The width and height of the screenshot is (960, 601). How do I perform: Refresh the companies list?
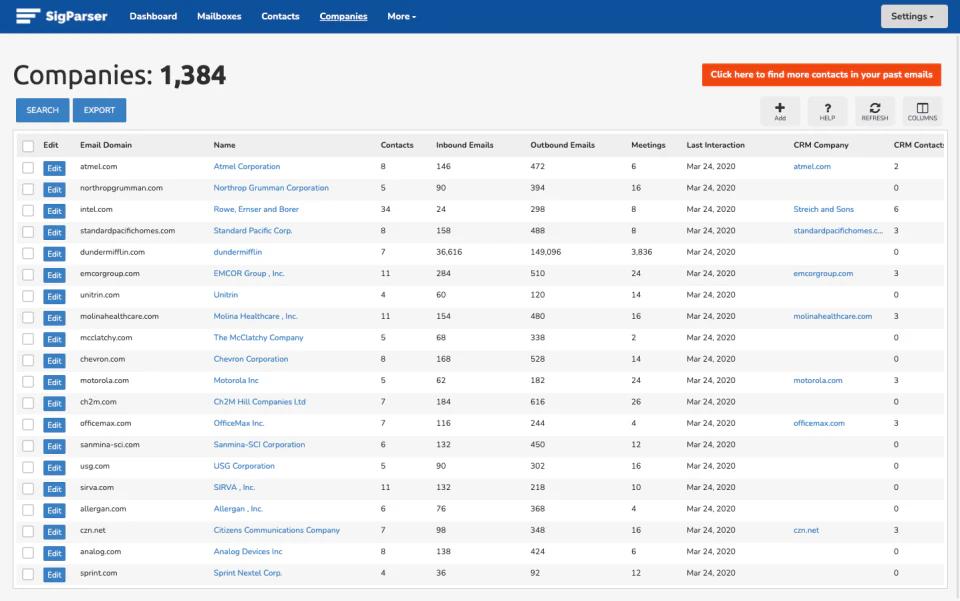pos(874,110)
